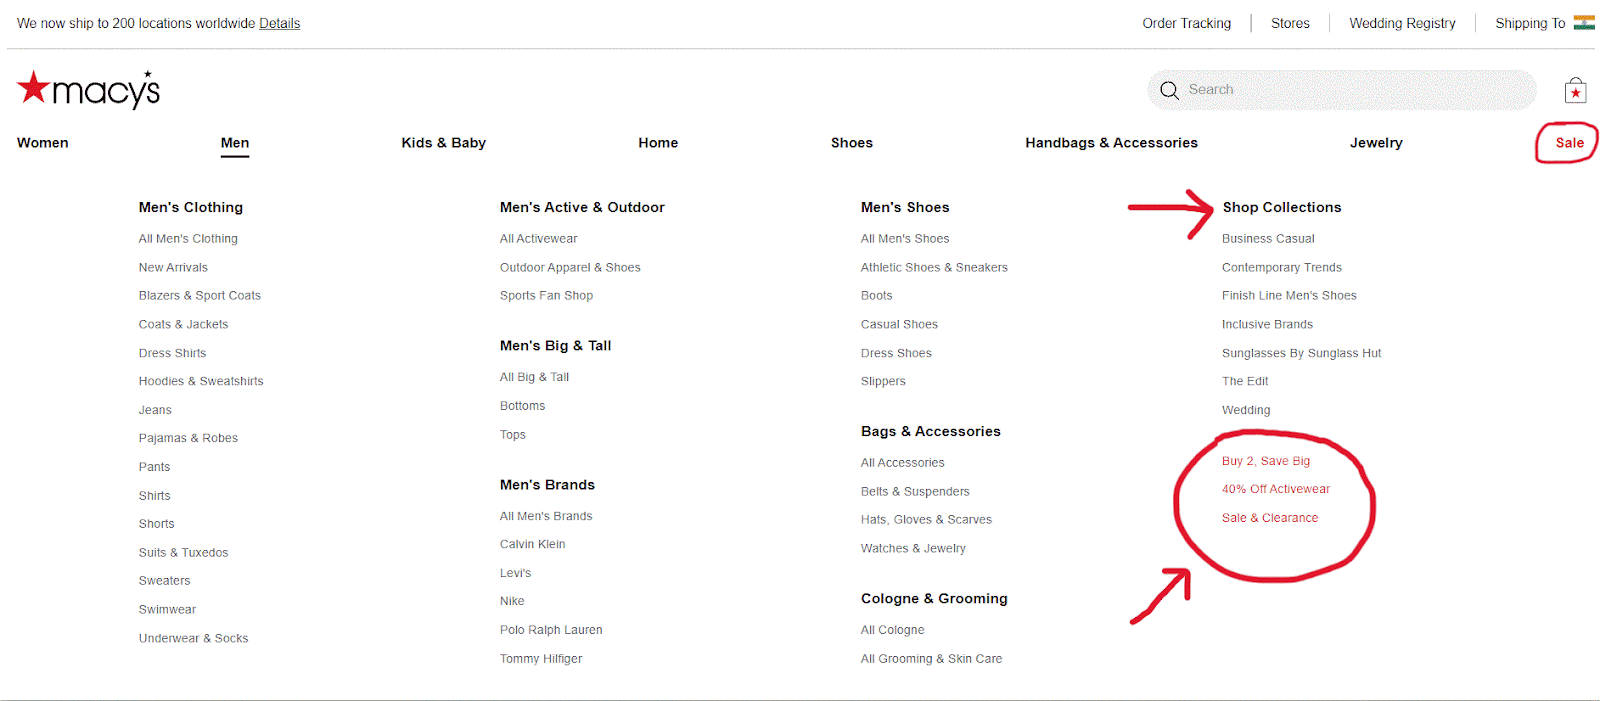Select Levi's brand
The image size is (1600, 701).
(515, 573)
